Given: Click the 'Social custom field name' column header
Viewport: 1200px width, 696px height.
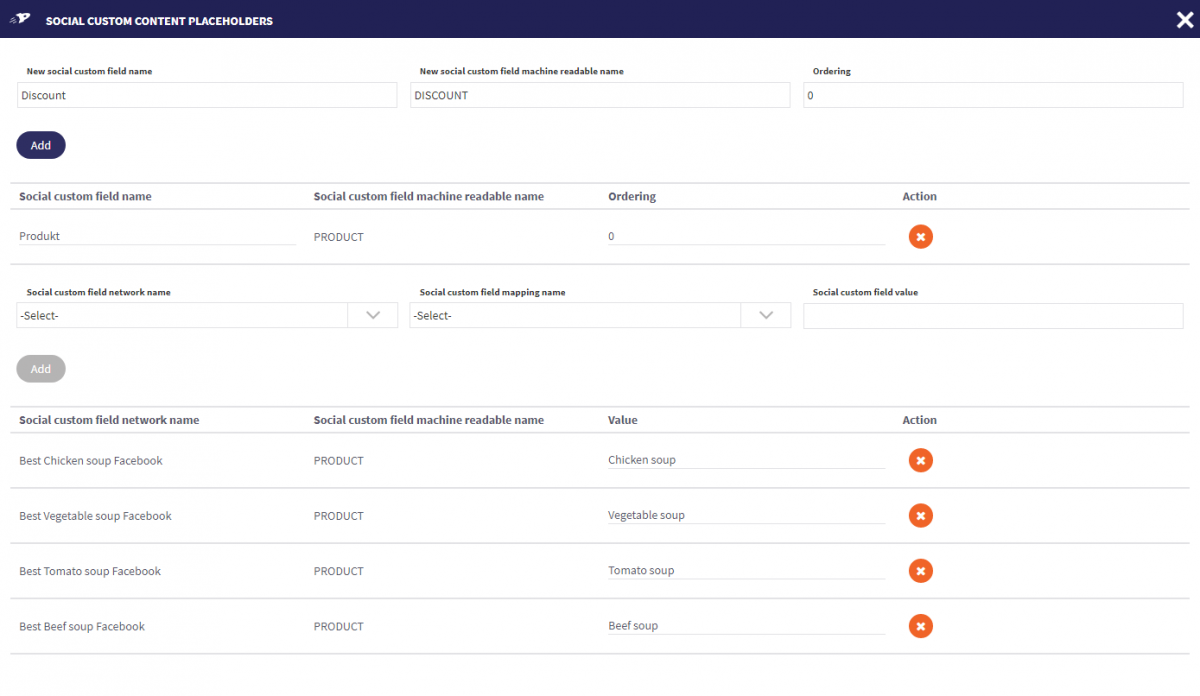Looking at the screenshot, I should [85, 196].
